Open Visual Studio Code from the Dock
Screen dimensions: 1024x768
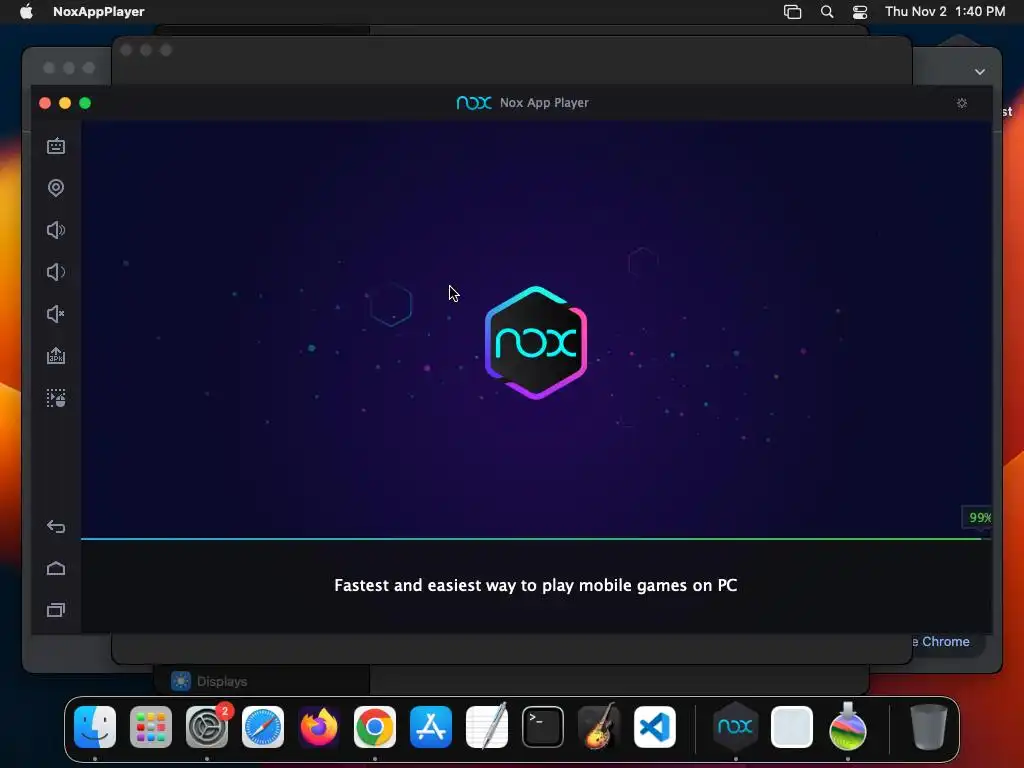click(655, 726)
